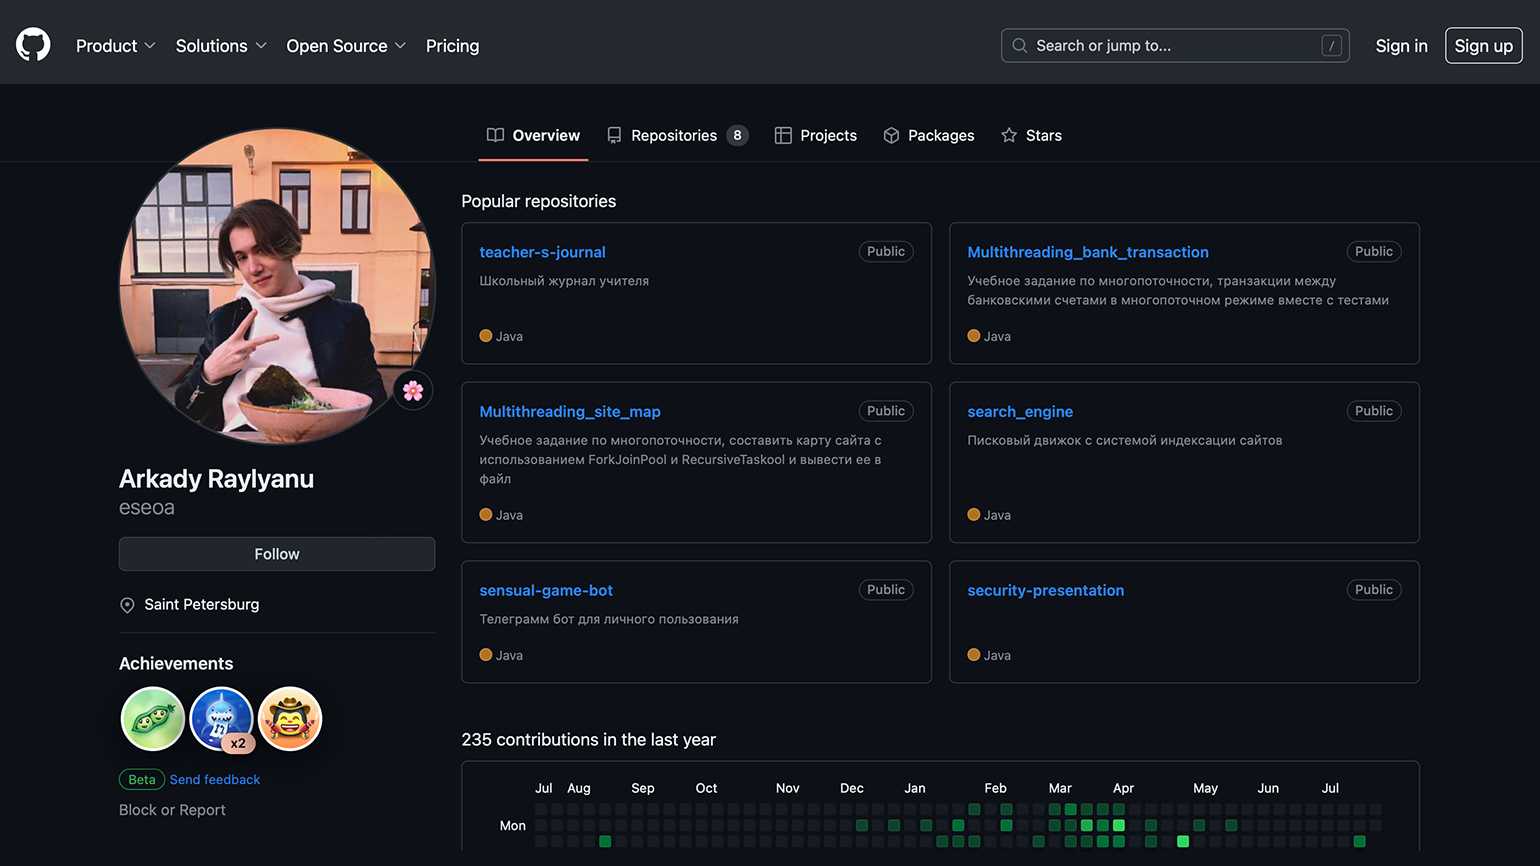1540x866 pixels.
Task: Click the Sign up button
Action: (1483, 46)
